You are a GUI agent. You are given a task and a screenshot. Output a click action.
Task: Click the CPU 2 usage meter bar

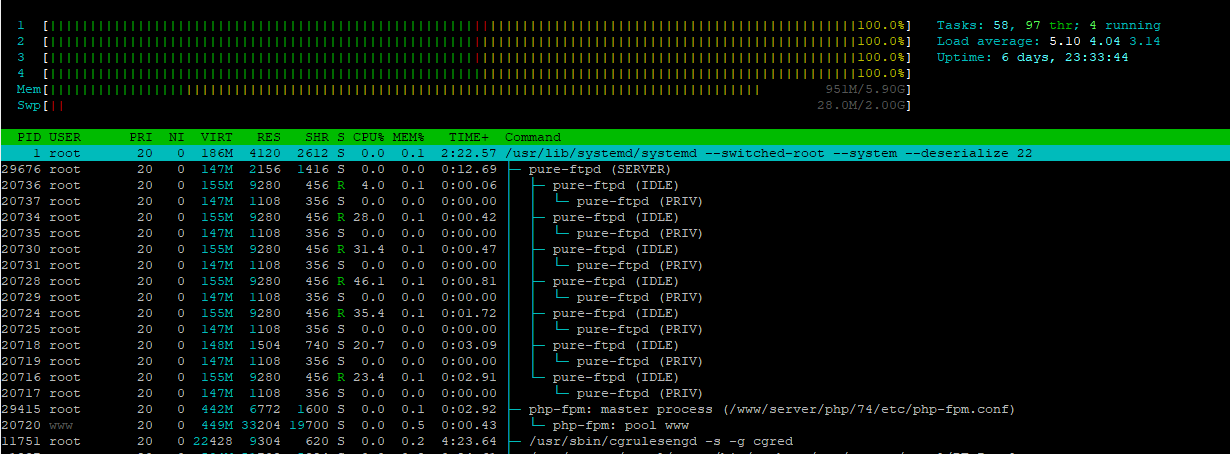478,41
